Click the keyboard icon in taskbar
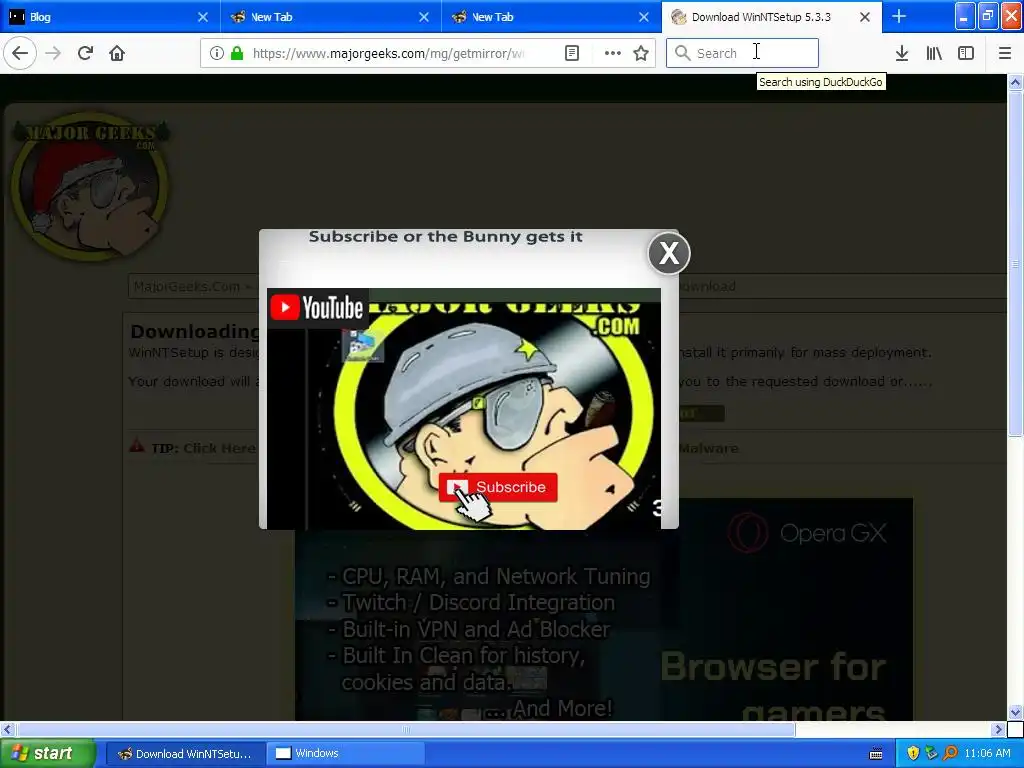 coord(876,754)
